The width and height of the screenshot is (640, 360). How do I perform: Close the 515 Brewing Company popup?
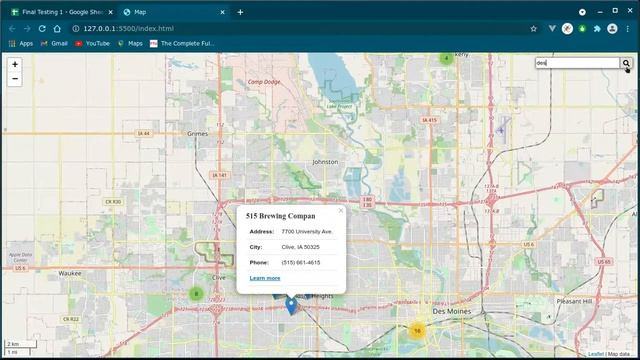pos(341,211)
